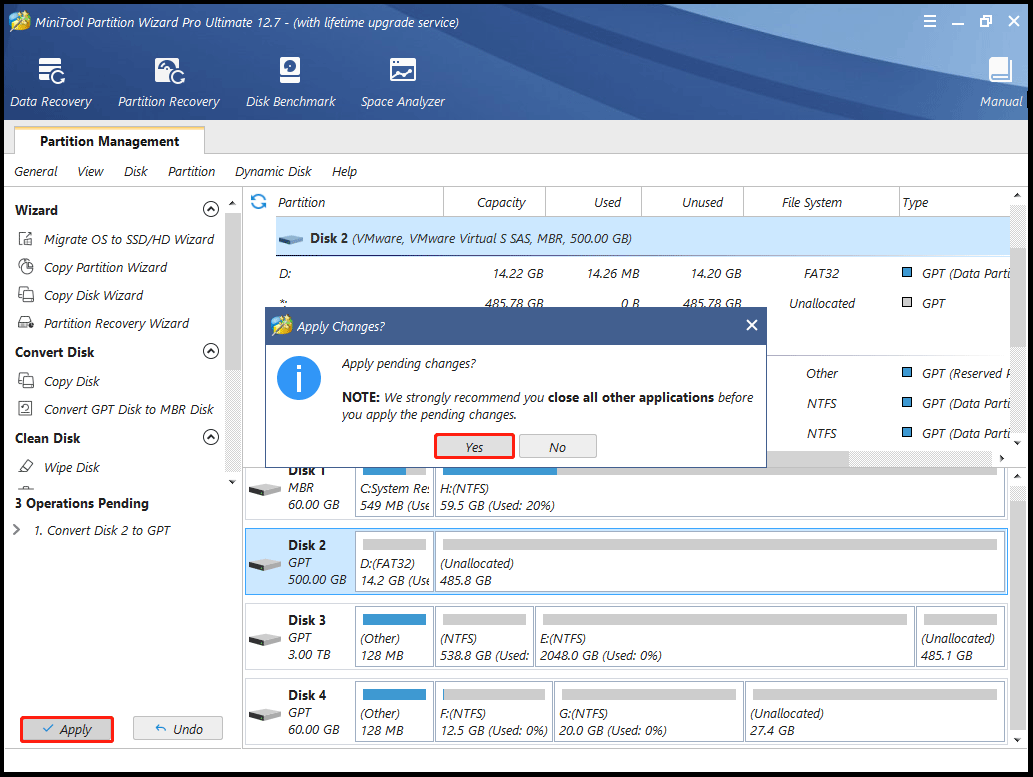Screen dimensions: 1033x777
Task: Close the Apply Changes dialog with X
Action: point(752,325)
